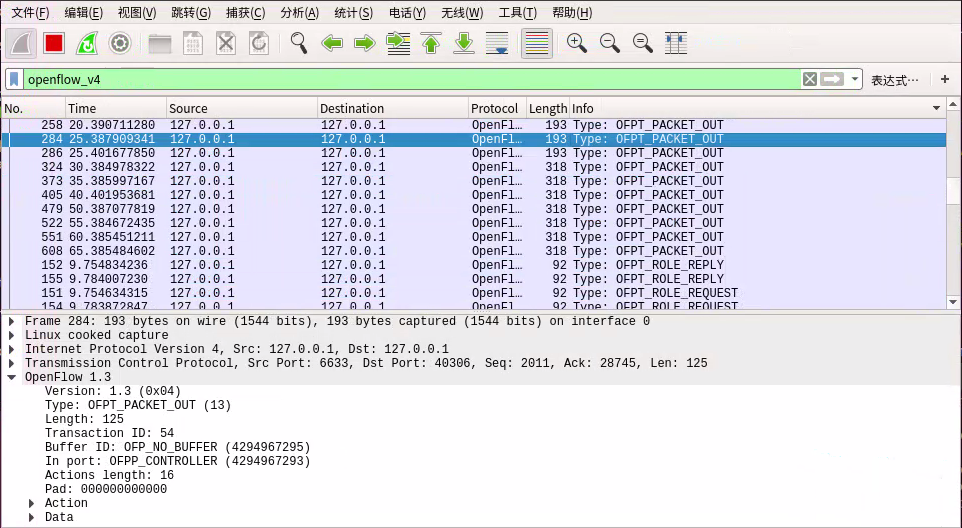
Task: Open the 表达式 filter expression builder
Action: (x=895, y=80)
